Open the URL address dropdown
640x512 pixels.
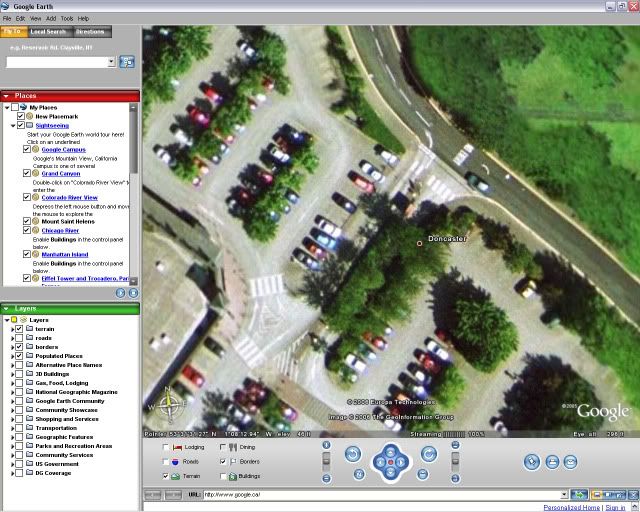click(564, 495)
